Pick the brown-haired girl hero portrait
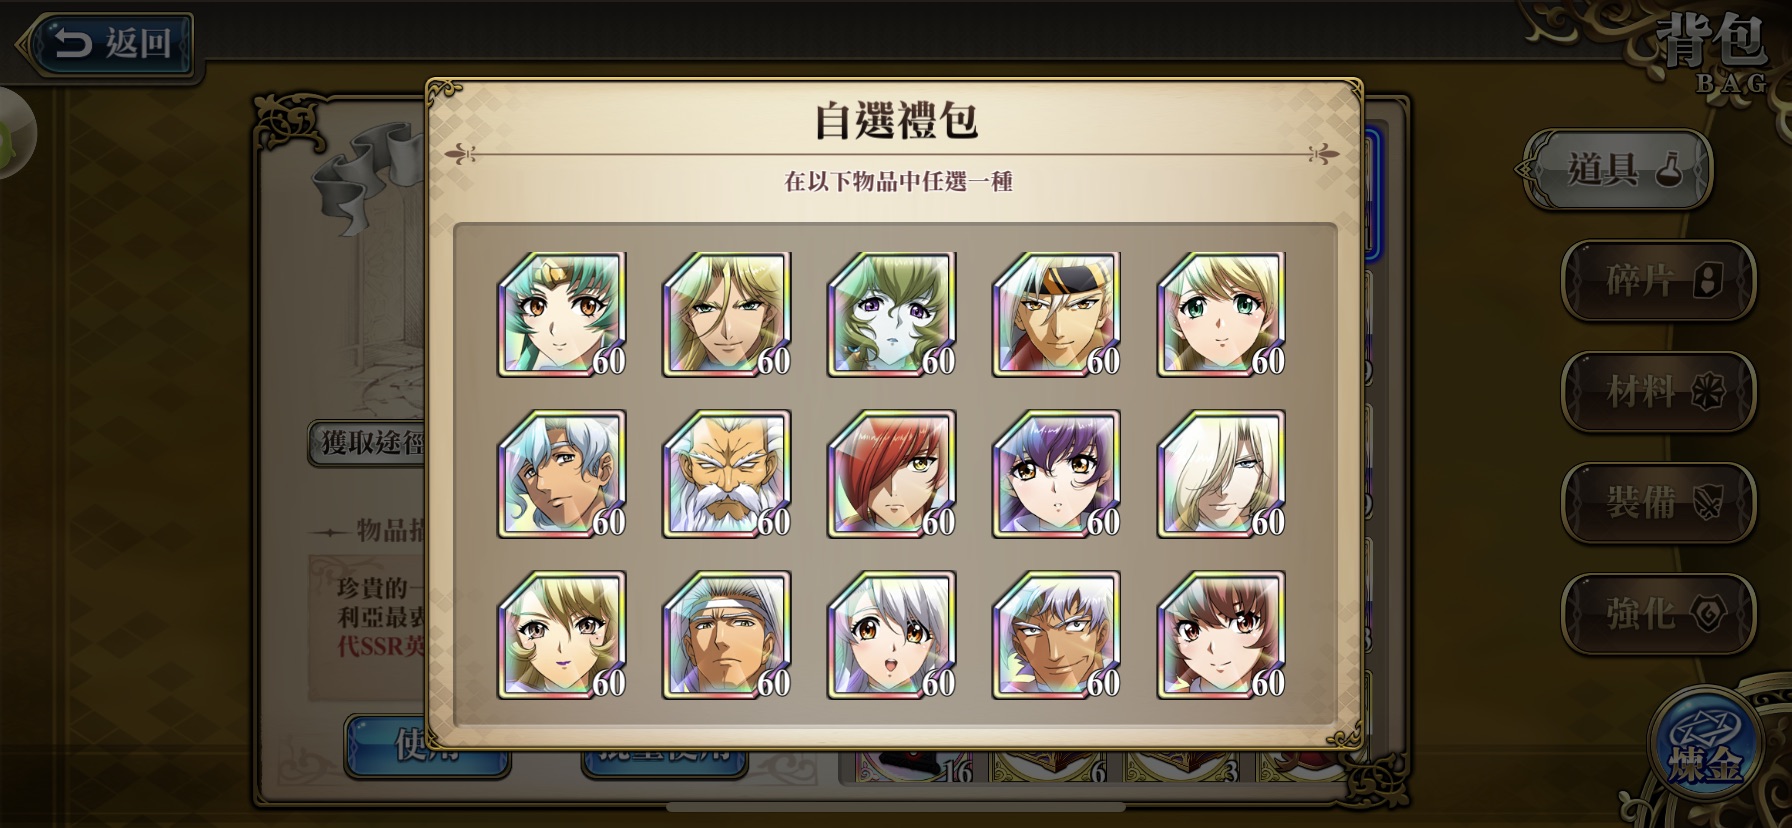The height and width of the screenshot is (828, 1792). (1222, 635)
